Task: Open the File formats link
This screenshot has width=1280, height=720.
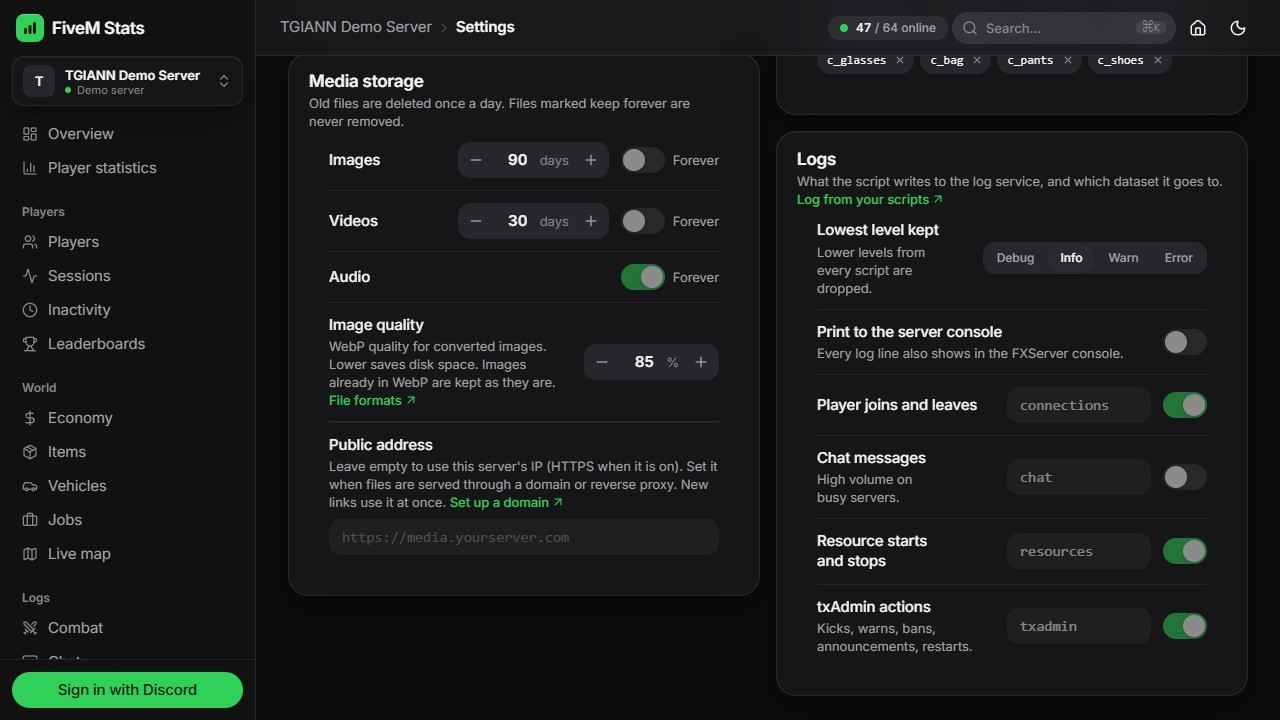Action: tap(372, 400)
